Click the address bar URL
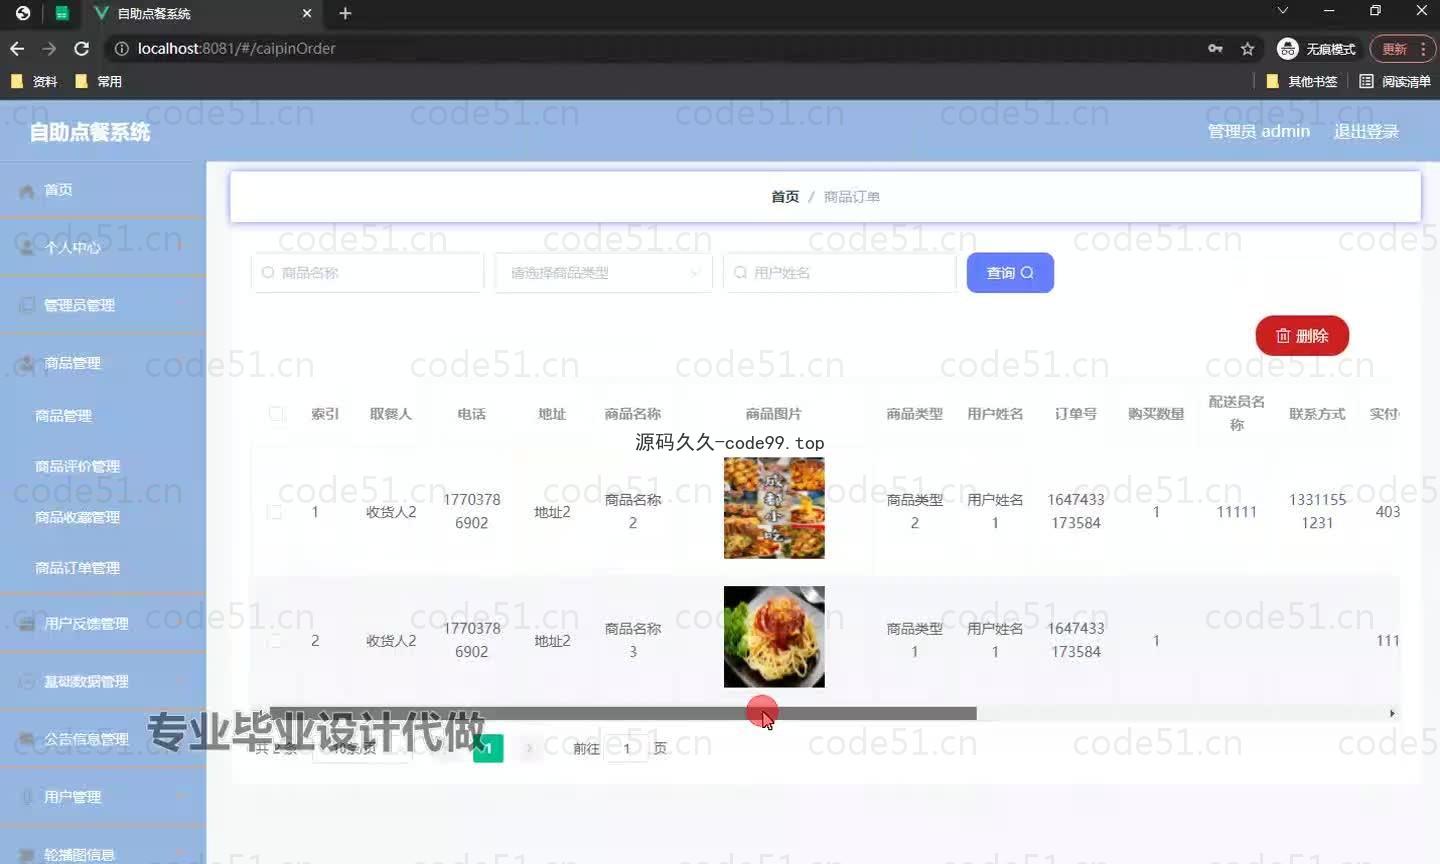The image size is (1440, 864). (x=236, y=48)
